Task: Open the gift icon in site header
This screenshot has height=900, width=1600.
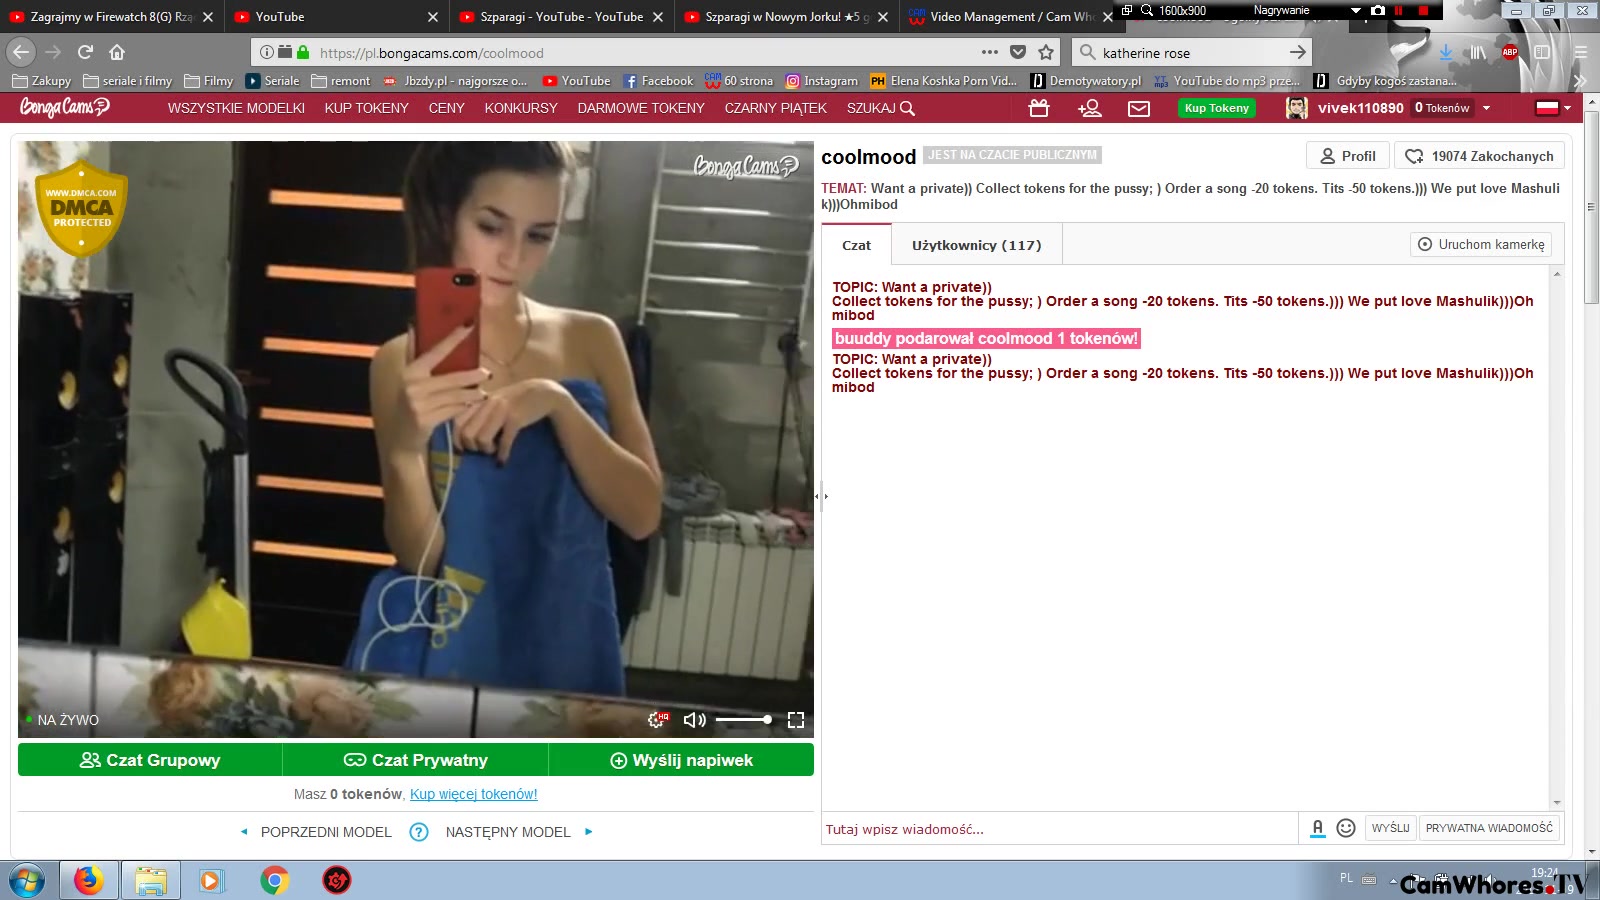Action: pos(1039,108)
